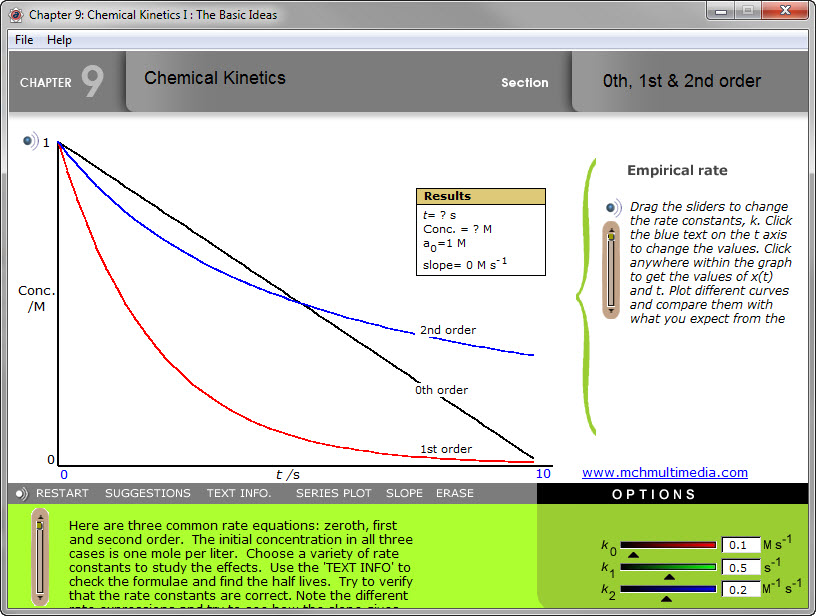816x616 pixels.
Task: Visit the www.mchmultimedia.com link
Action: 665,472
